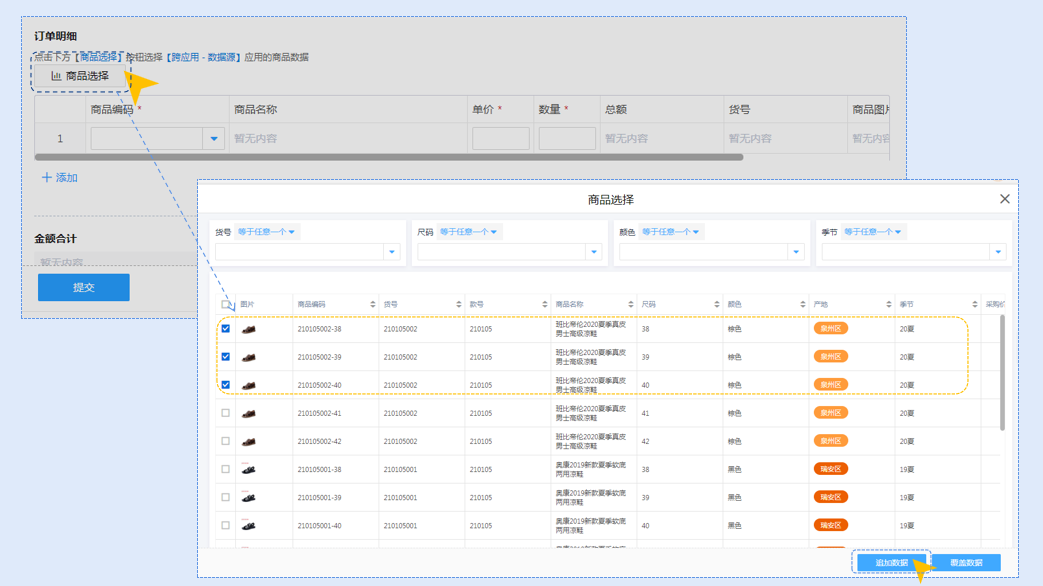Uncheck the row 210105002-38 checkbox
1043x586 pixels.
click(226, 329)
